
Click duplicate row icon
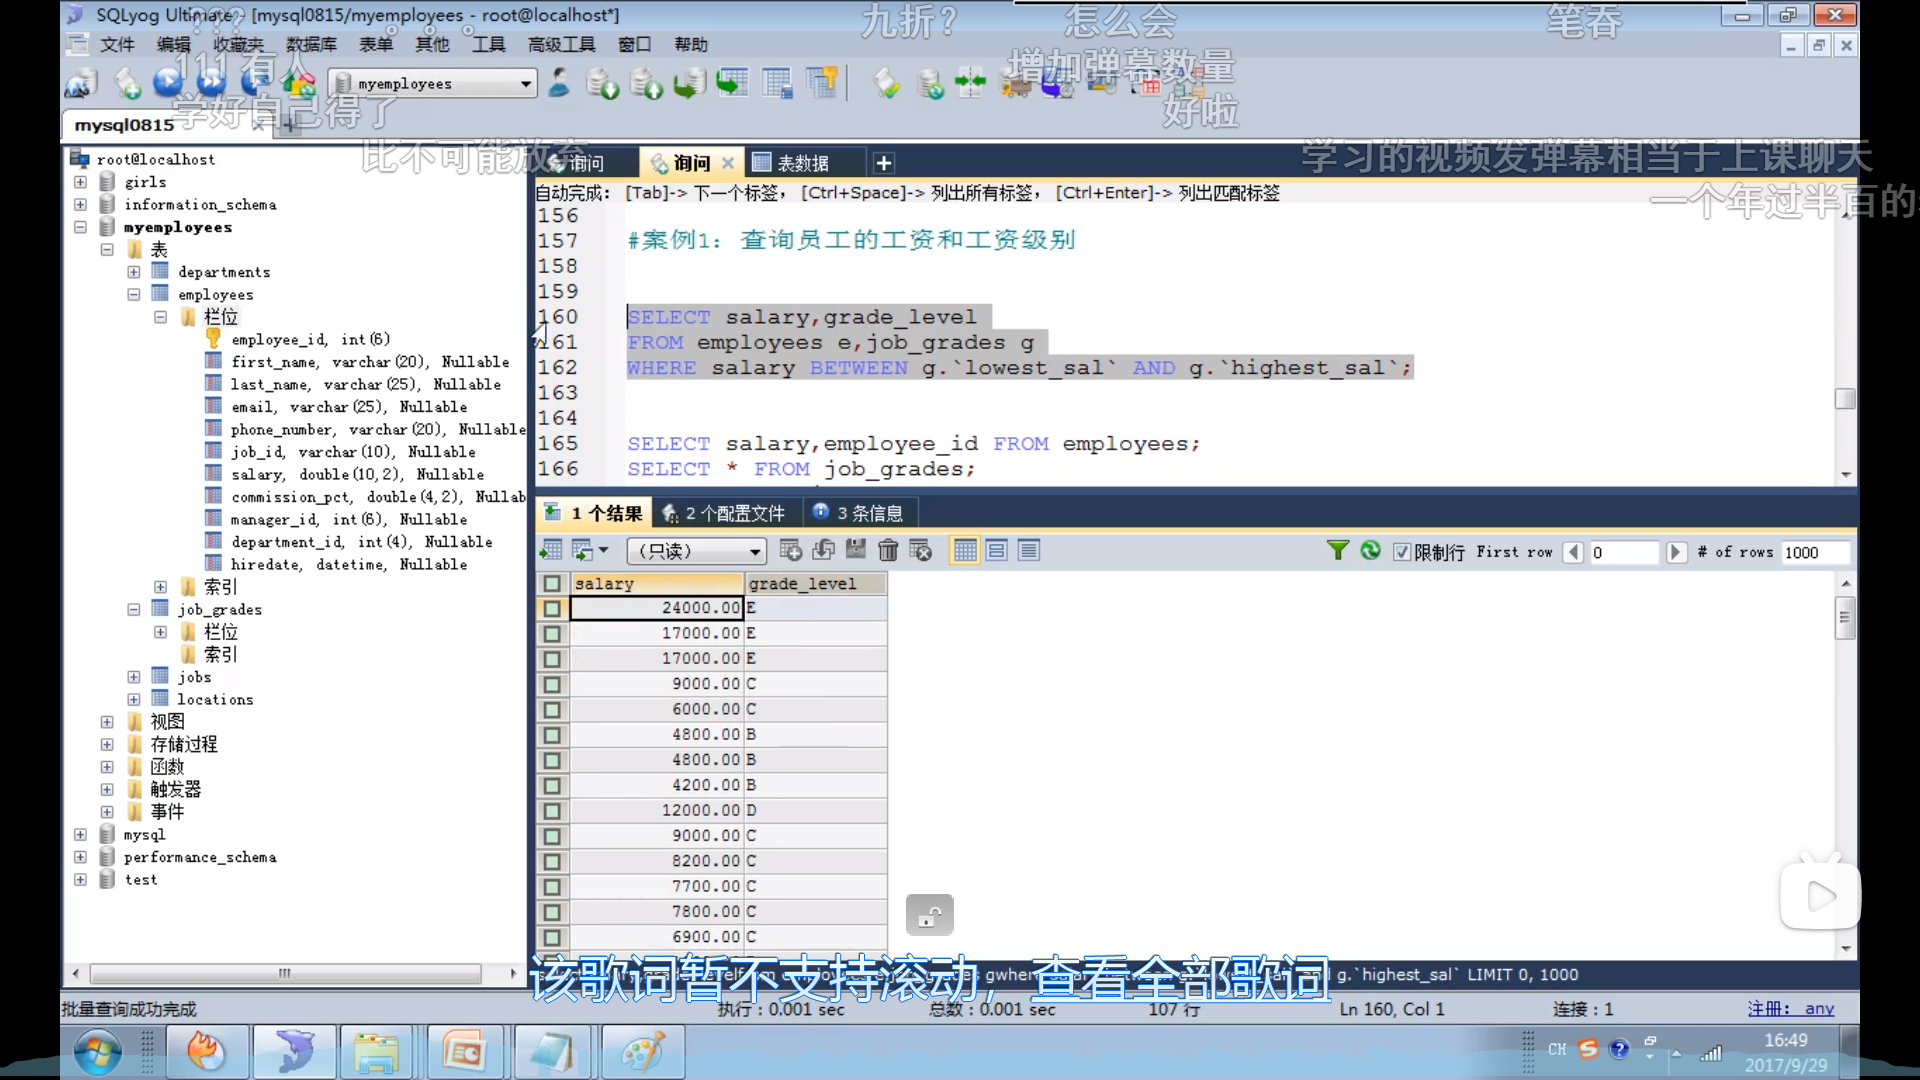[x=823, y=551]
